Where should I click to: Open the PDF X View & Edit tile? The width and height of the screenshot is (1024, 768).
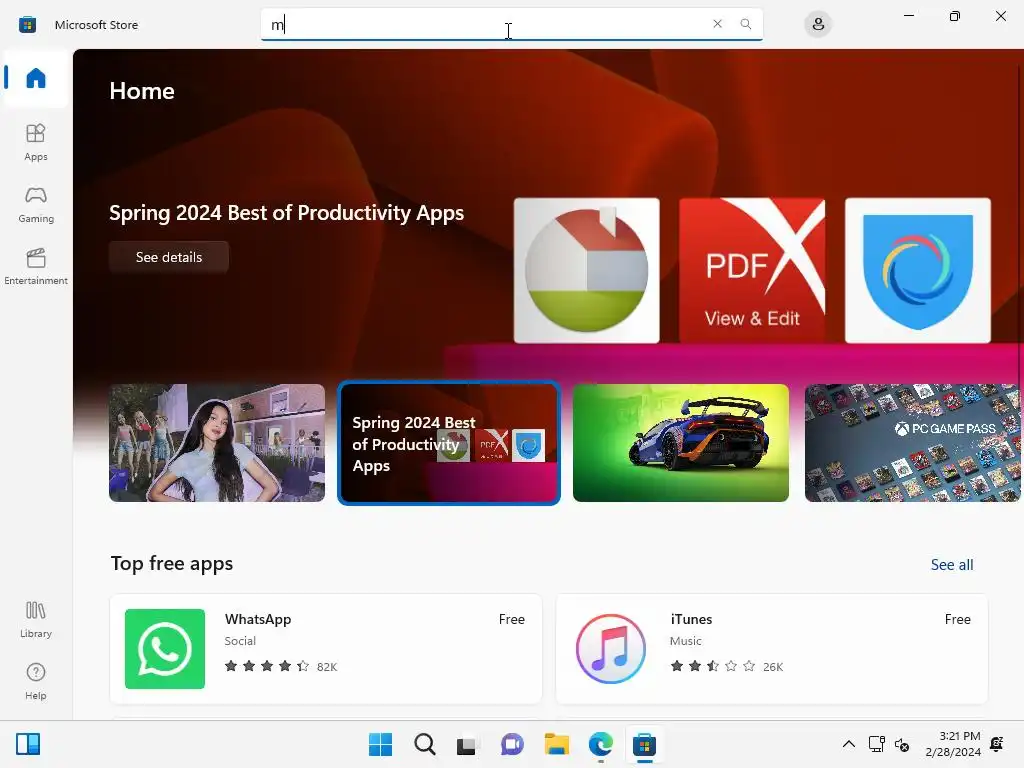tap(752, 270)
